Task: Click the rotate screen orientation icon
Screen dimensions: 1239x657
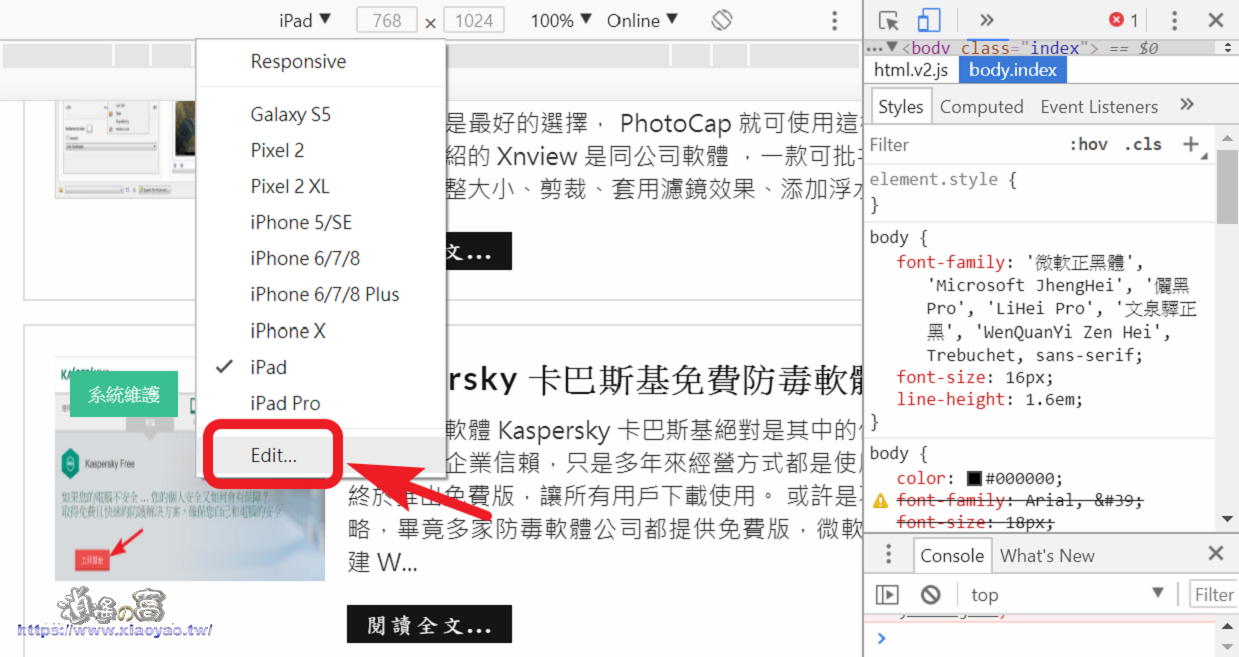Action: point(722,20)
